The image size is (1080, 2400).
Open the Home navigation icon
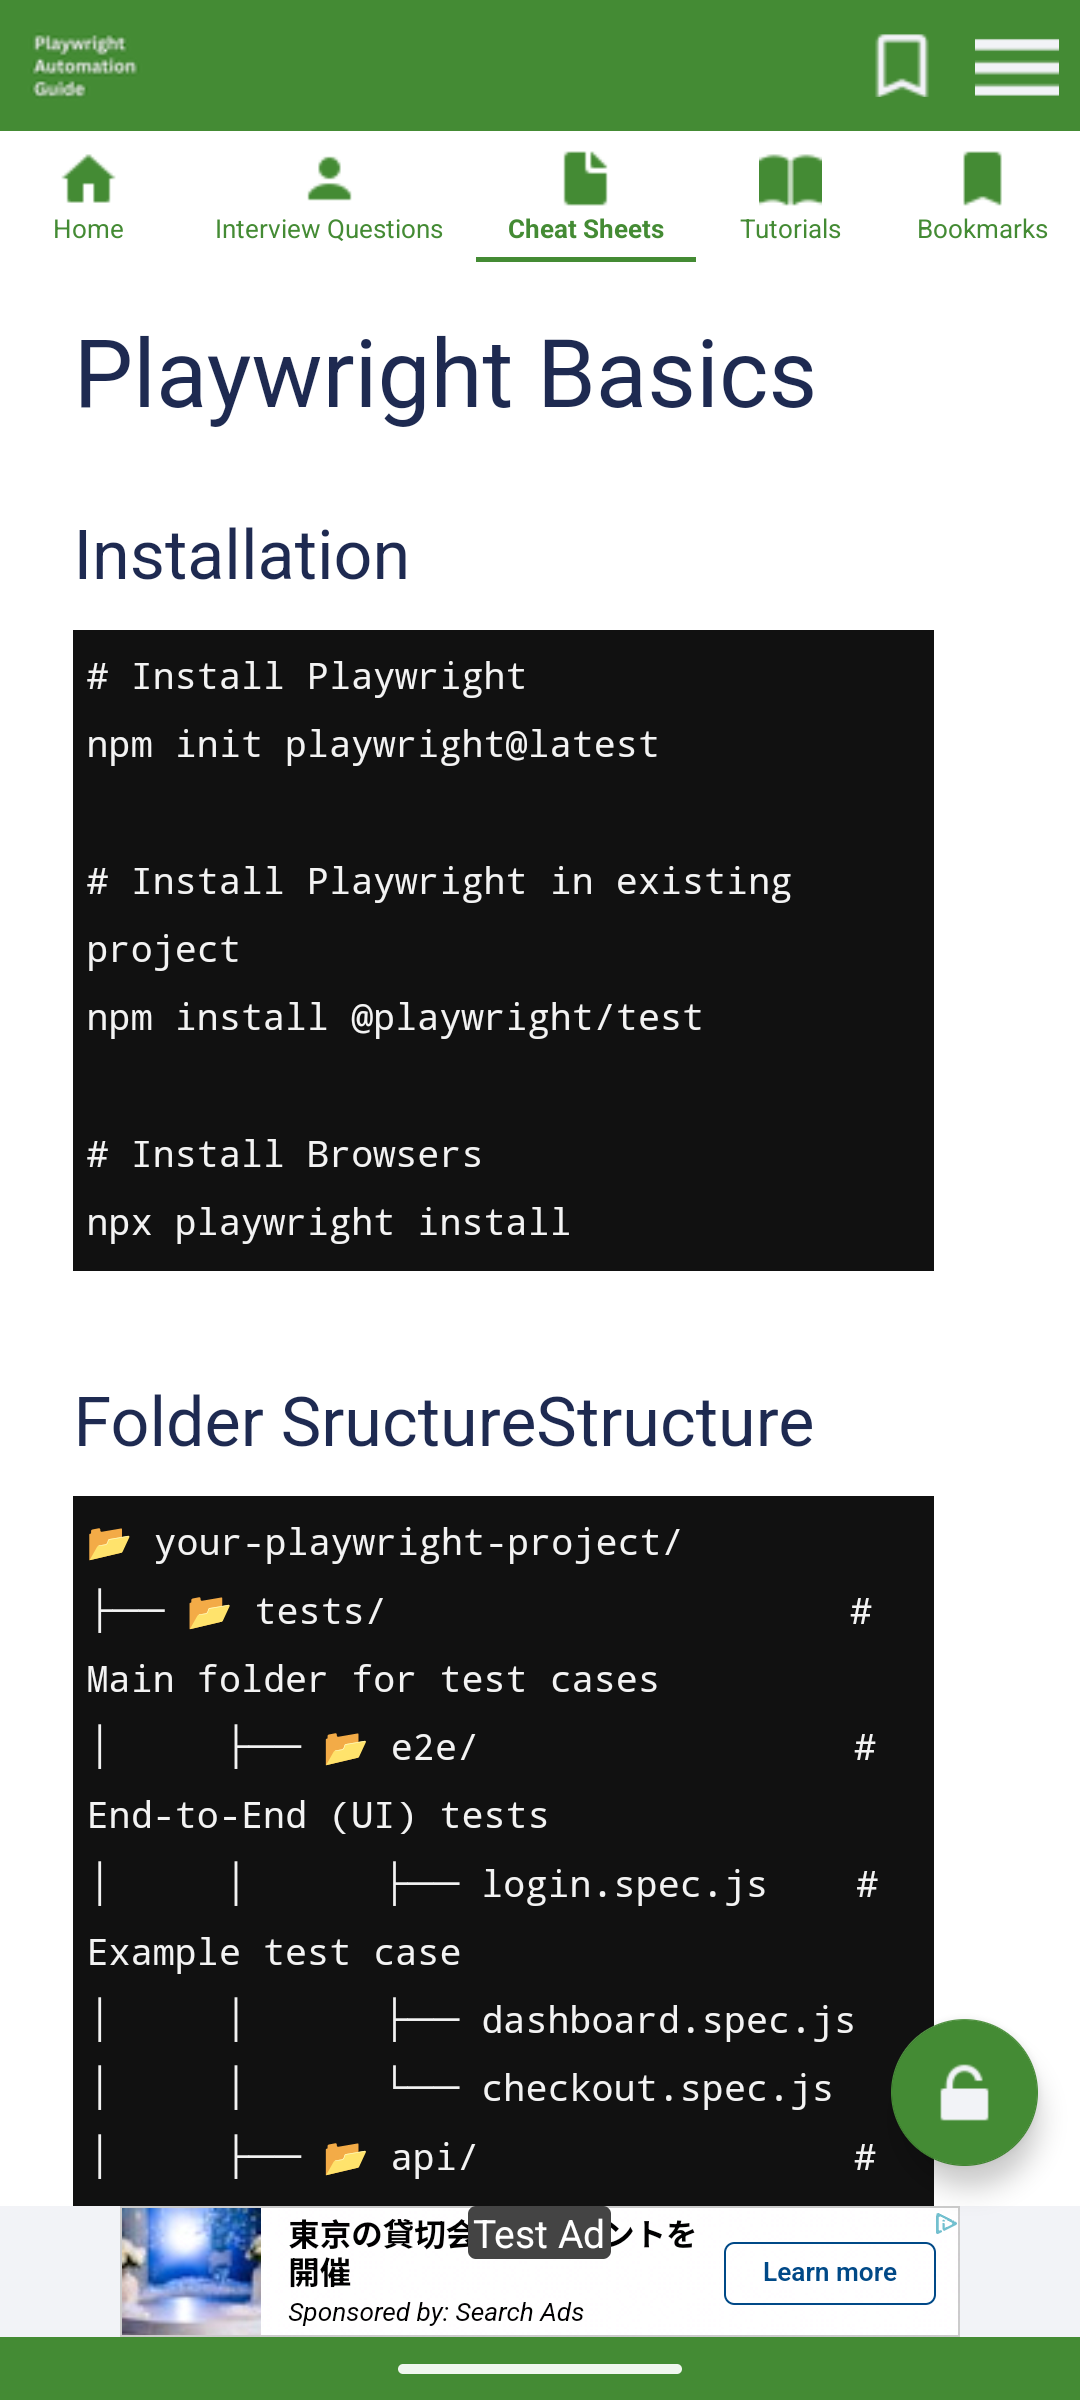pyautogui.click(x=88, y=178)
